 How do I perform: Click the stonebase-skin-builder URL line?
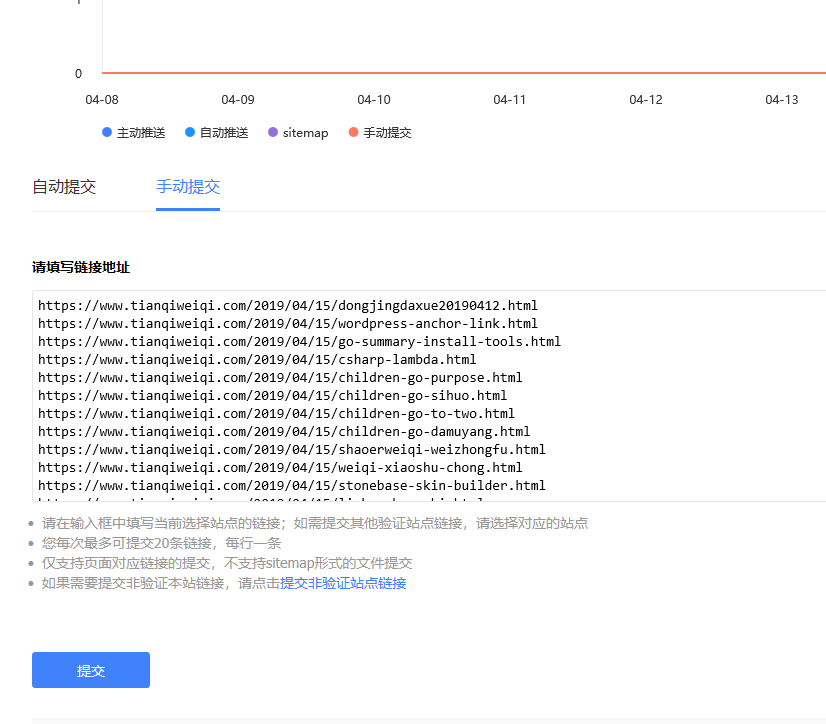(292, 486)
